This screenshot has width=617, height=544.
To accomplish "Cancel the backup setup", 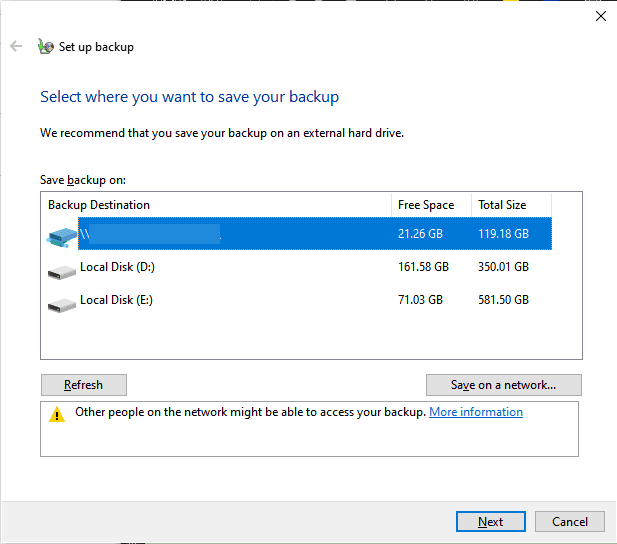I will 570,521.
